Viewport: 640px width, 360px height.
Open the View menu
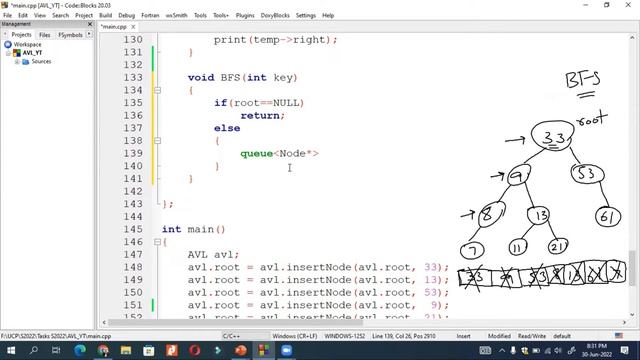click(x=40, y=15)
